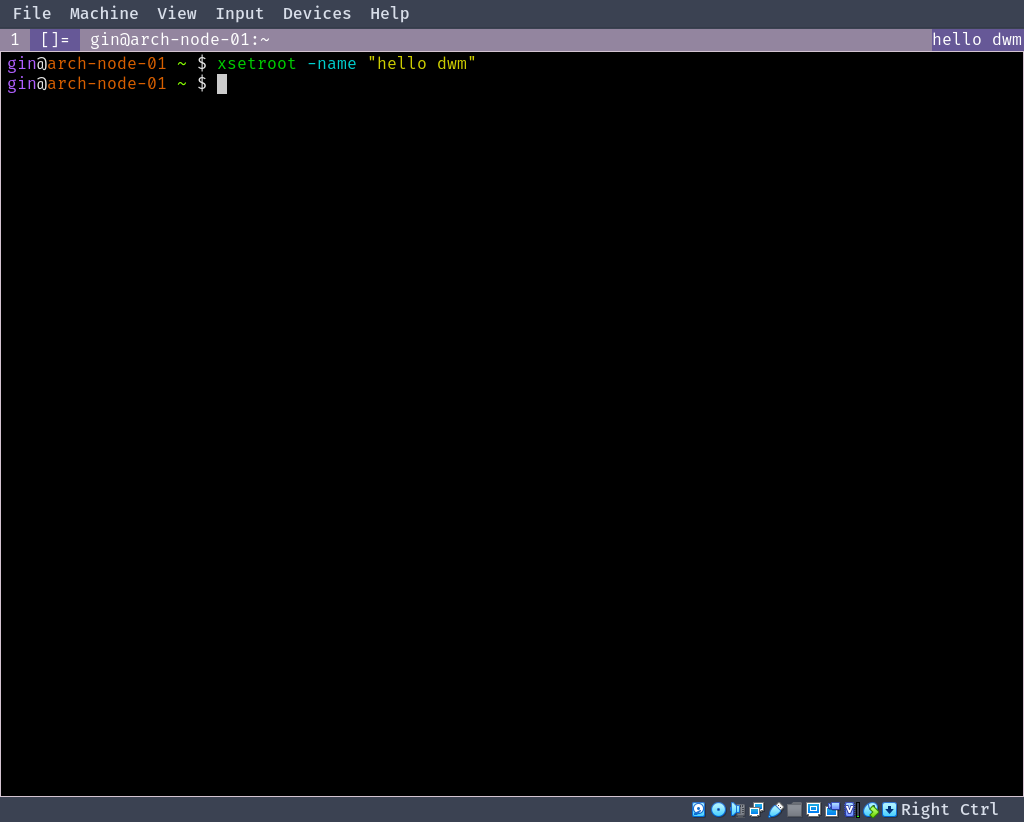Image resolution: width=1024 pixels, height=822 pixels.
Task: Open the hard disk activity status icon
Action: [x=698, y=809]
